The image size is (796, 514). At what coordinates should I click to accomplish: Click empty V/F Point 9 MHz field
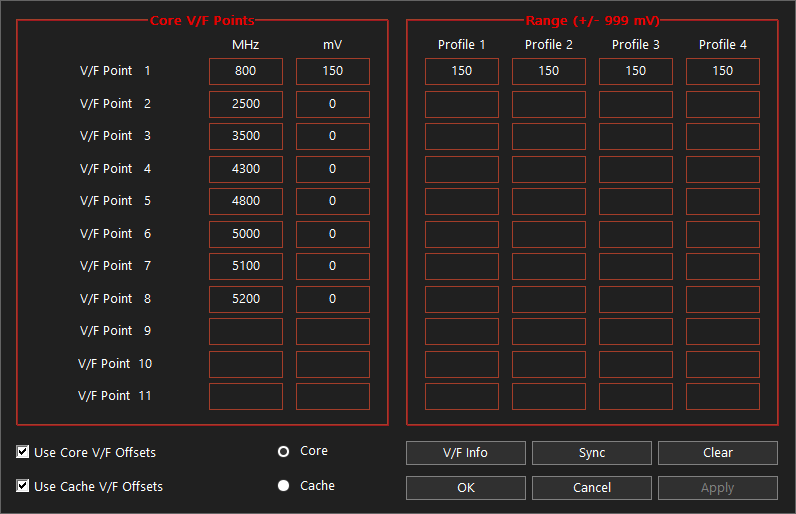point(246,331)
